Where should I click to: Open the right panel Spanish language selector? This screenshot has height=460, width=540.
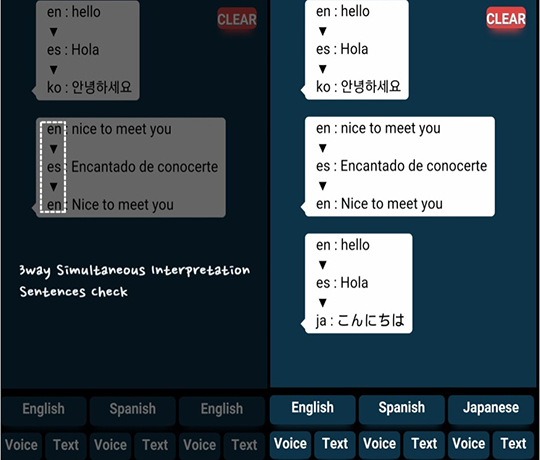point(402,408)
